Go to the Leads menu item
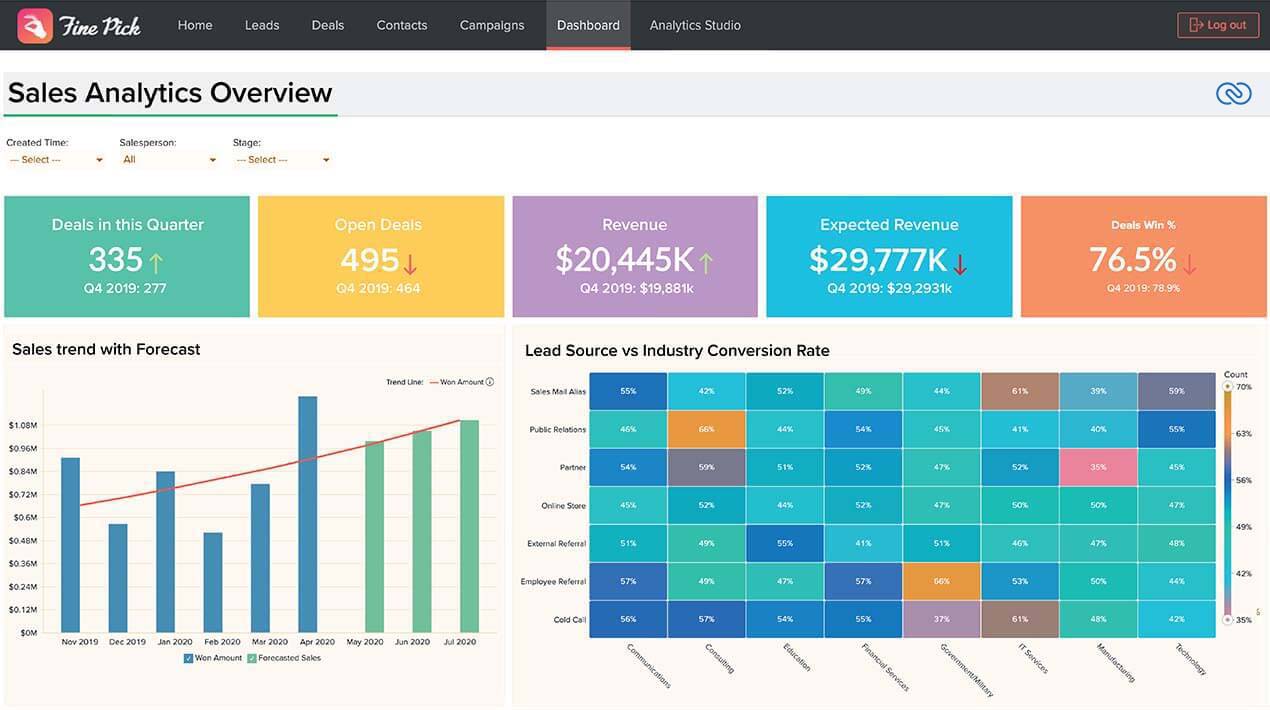 [x=262, y=25]
